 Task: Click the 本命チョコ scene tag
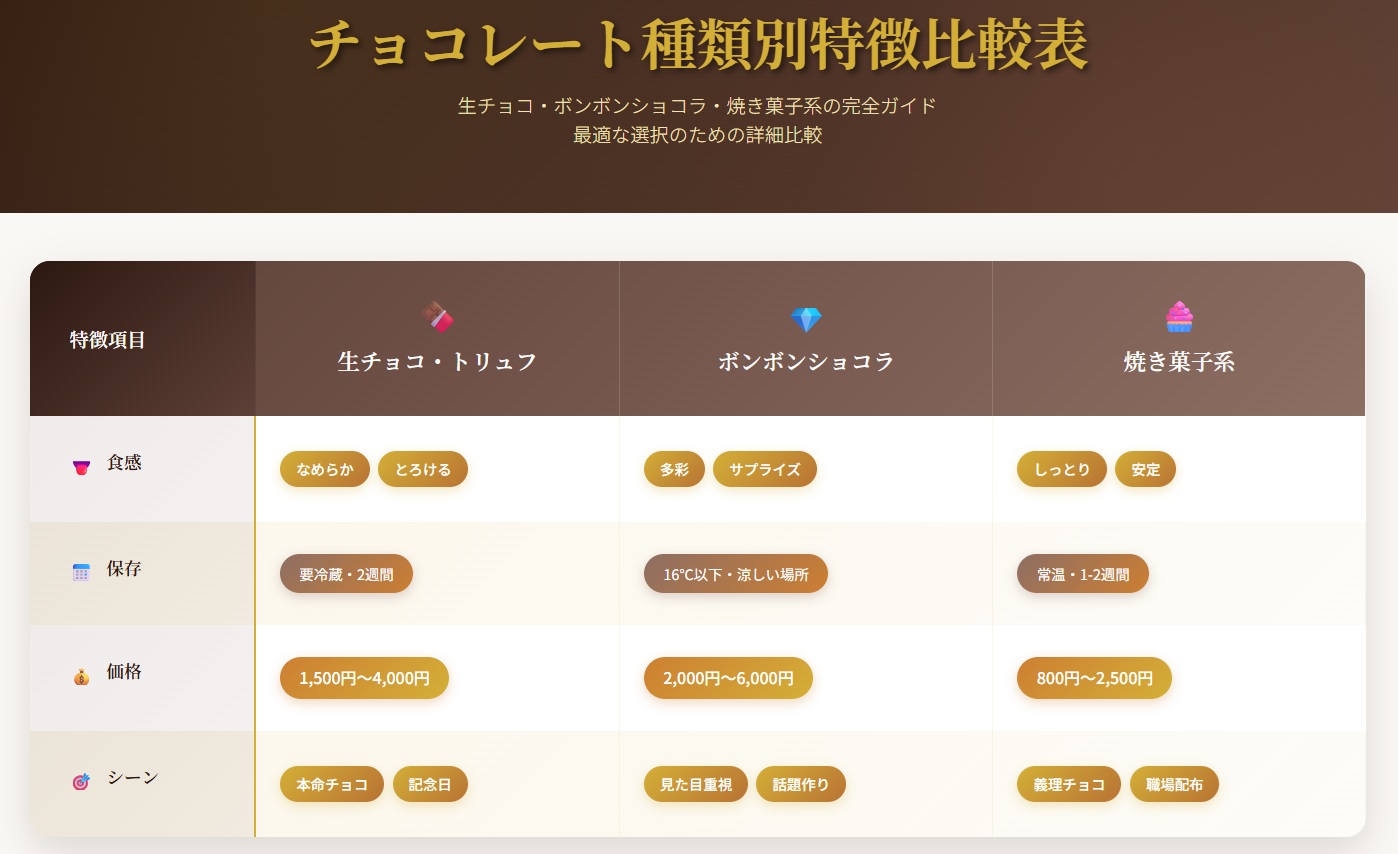tap(332, 784)
